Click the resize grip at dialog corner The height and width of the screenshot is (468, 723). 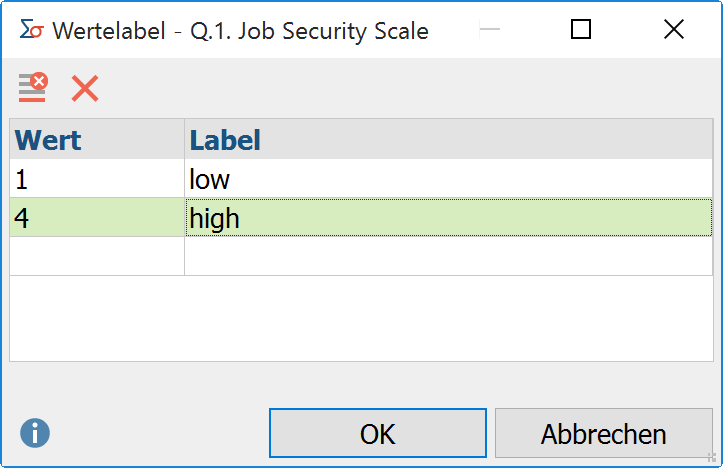coord(712,457)
